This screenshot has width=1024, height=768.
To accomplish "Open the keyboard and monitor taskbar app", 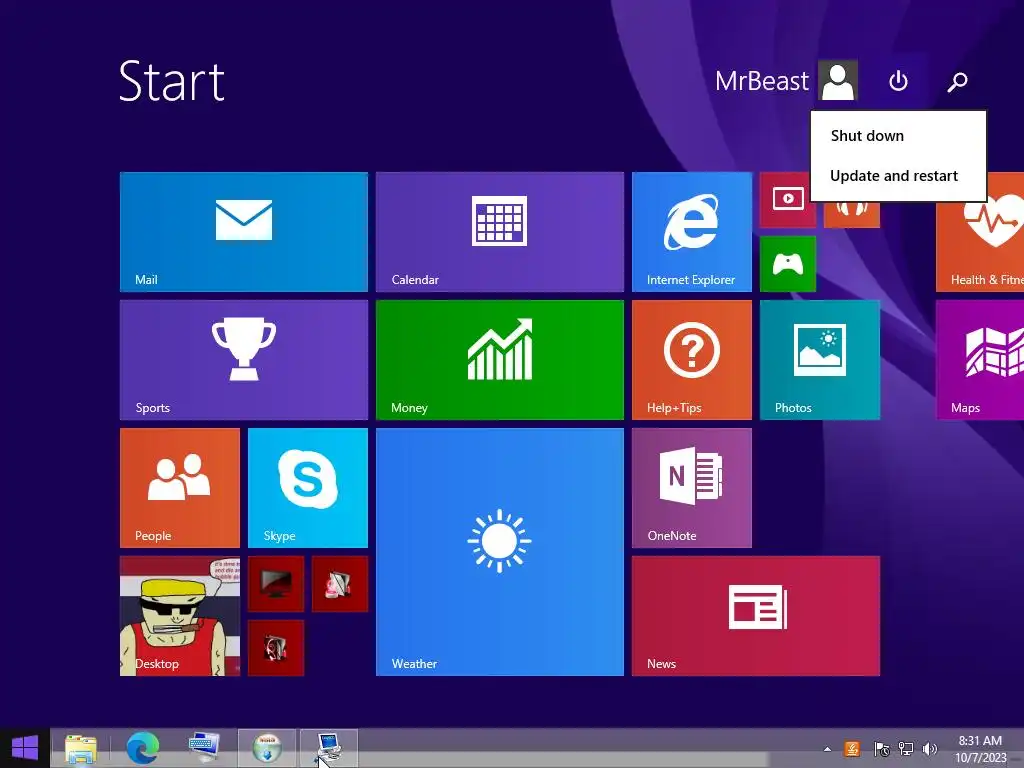I will pos(204,748).
